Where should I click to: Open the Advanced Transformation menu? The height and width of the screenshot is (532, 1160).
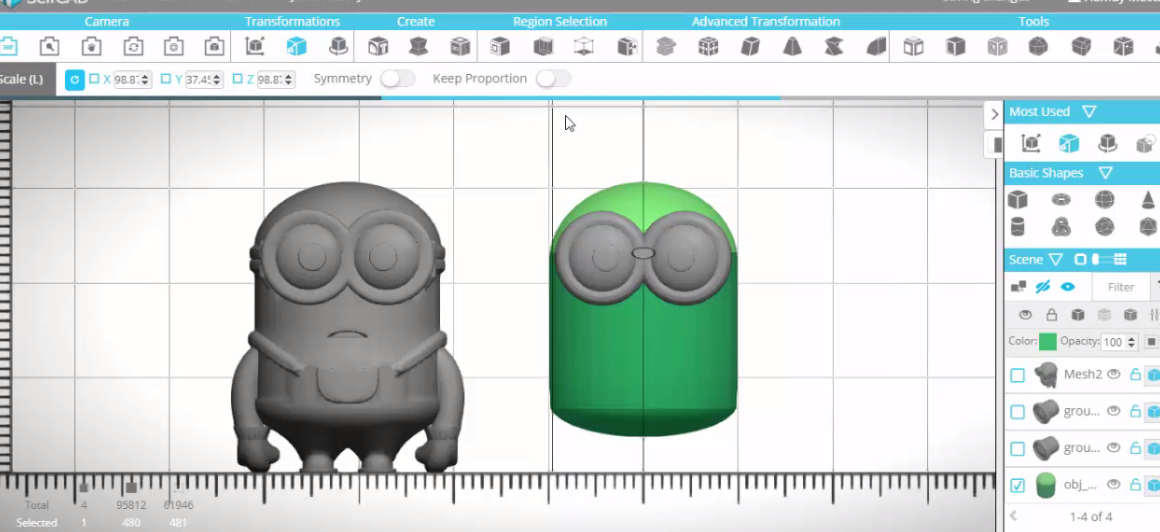point(766,21)
